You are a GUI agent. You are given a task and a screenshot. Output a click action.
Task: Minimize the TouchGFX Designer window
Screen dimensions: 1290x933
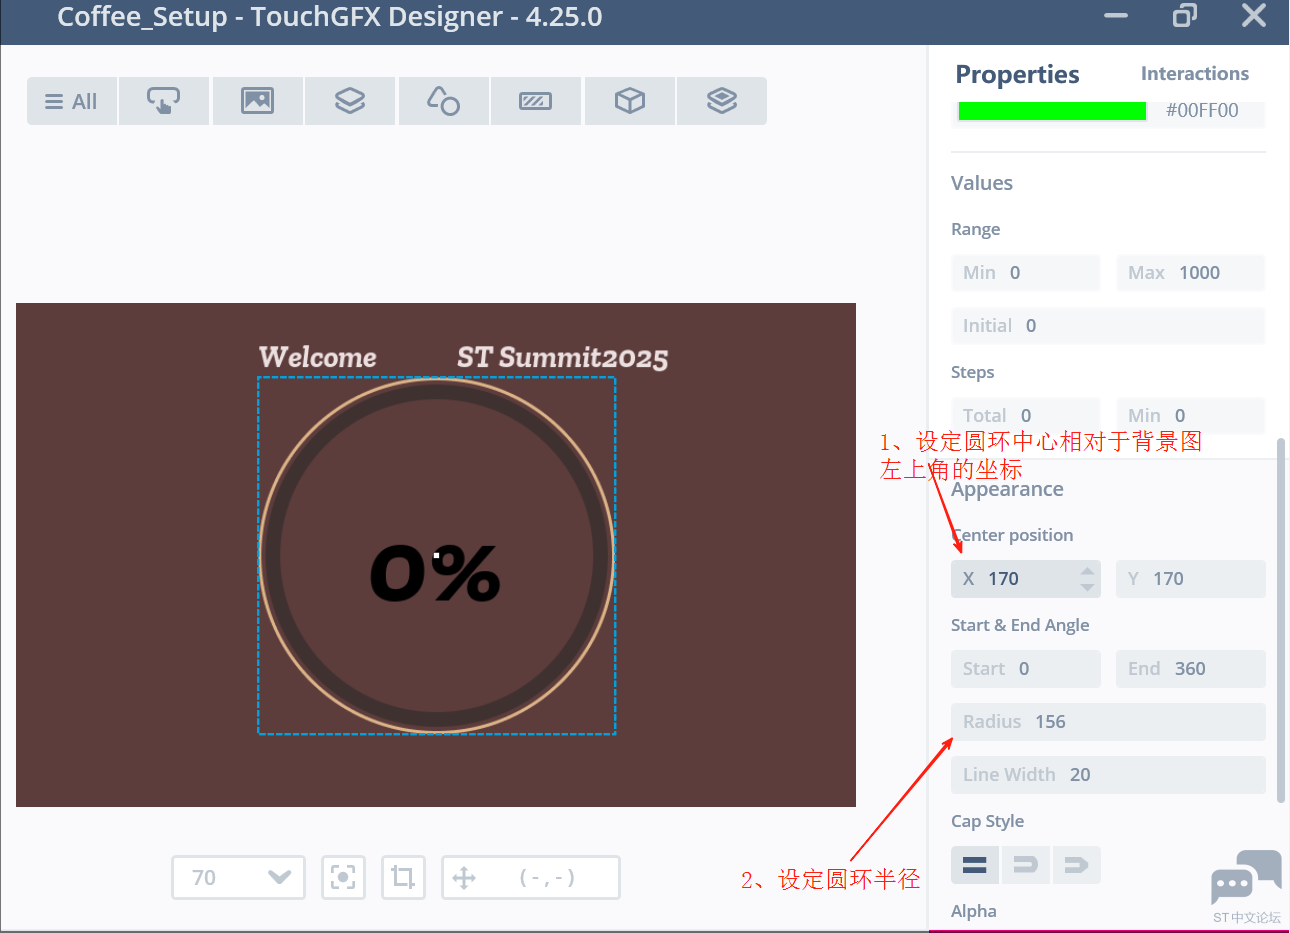pyautogui.click(x=1116, y=16)
